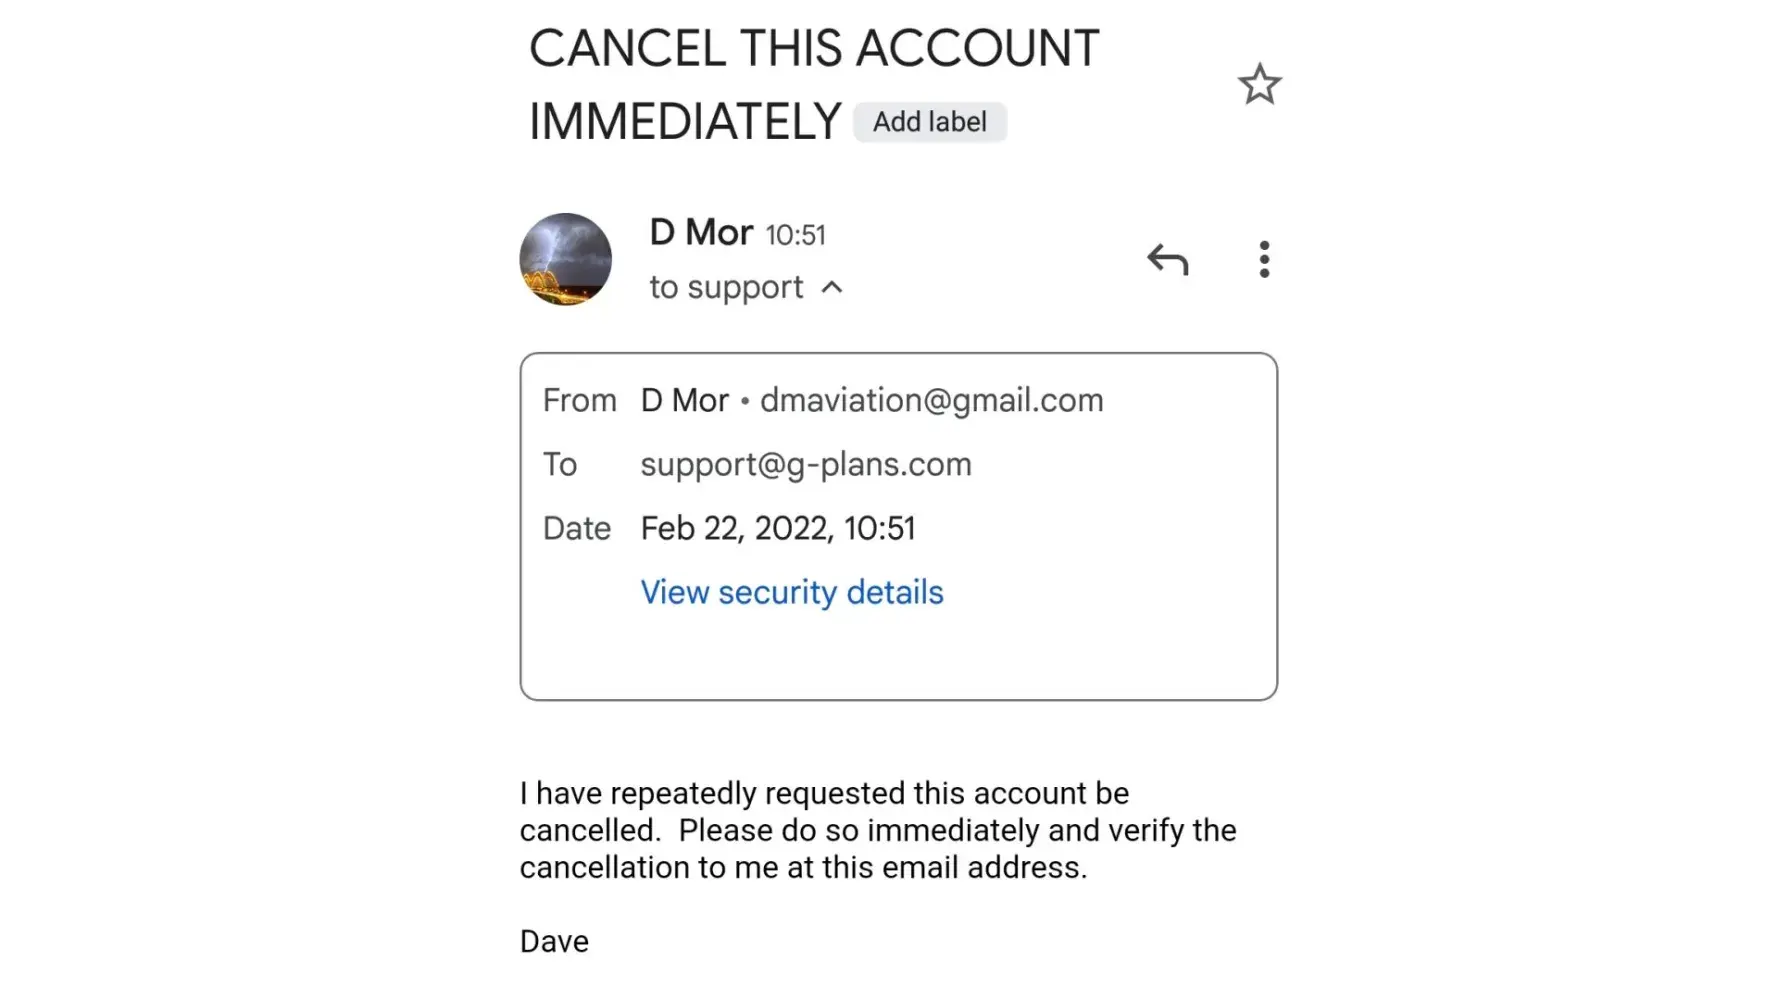The image size is (1778, 1000).
Task: Collapse details using the chevron beside support
Action: coord(832,288)
